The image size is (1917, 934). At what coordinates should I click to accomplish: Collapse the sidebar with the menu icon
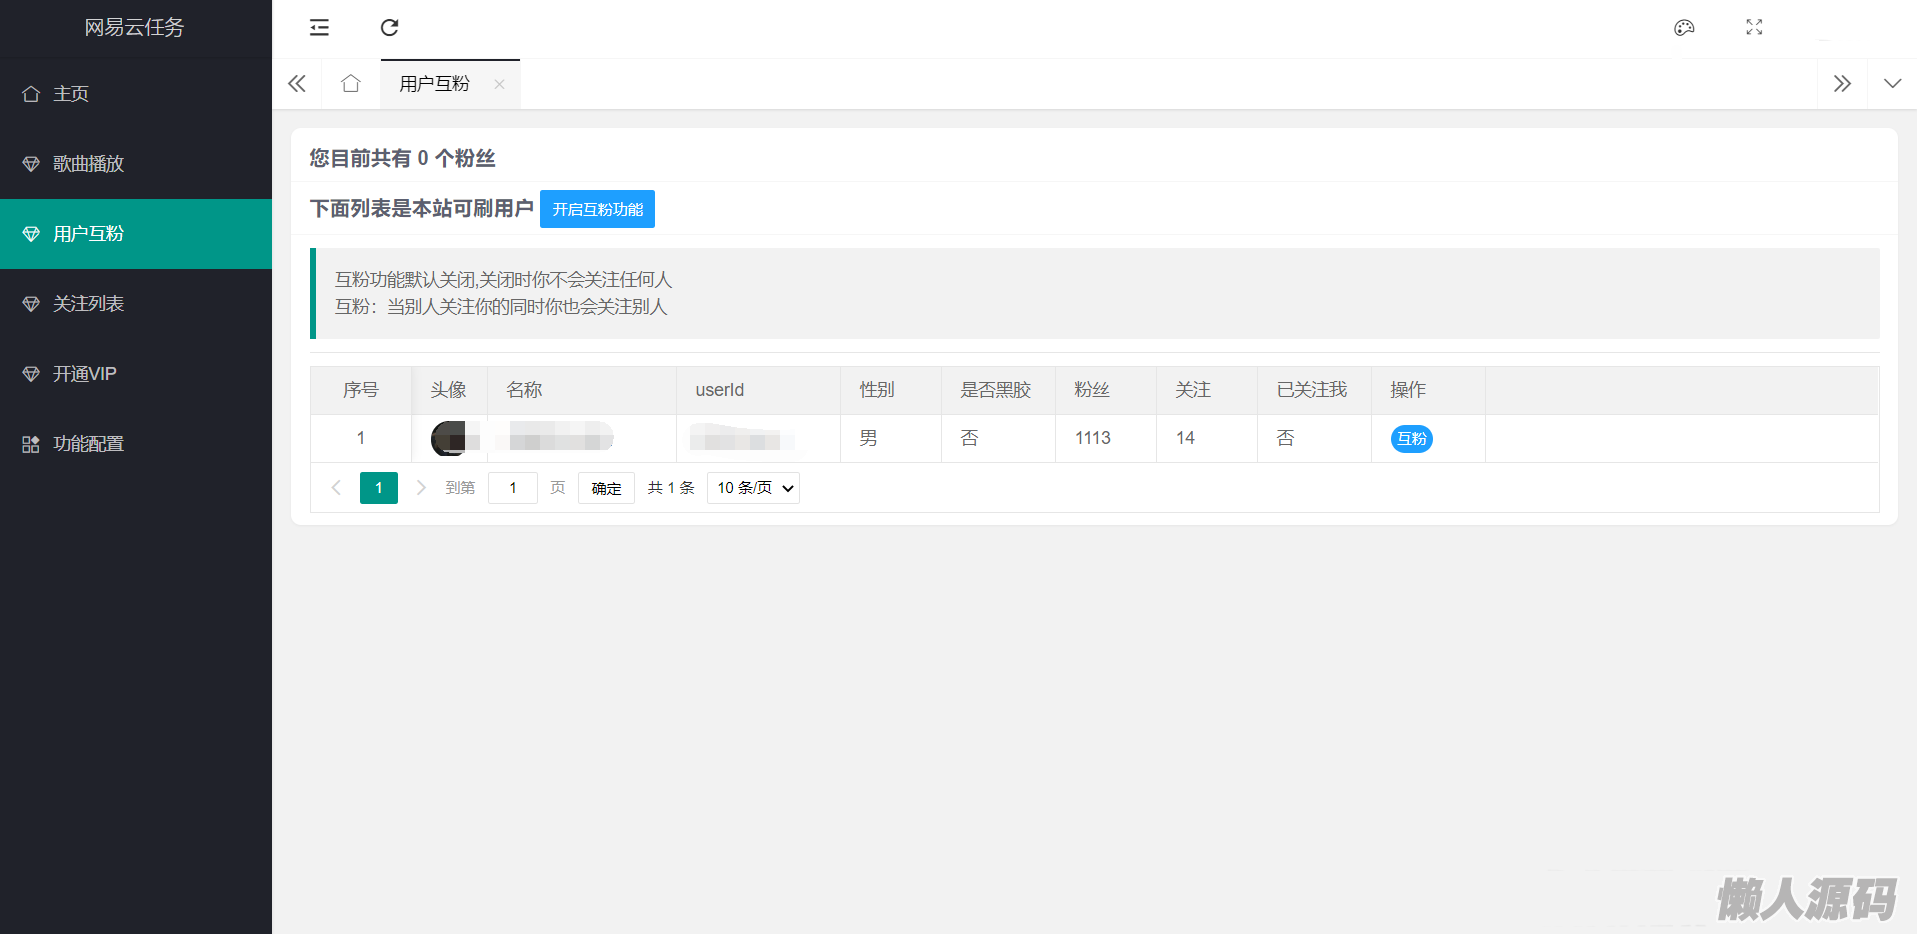319,28
